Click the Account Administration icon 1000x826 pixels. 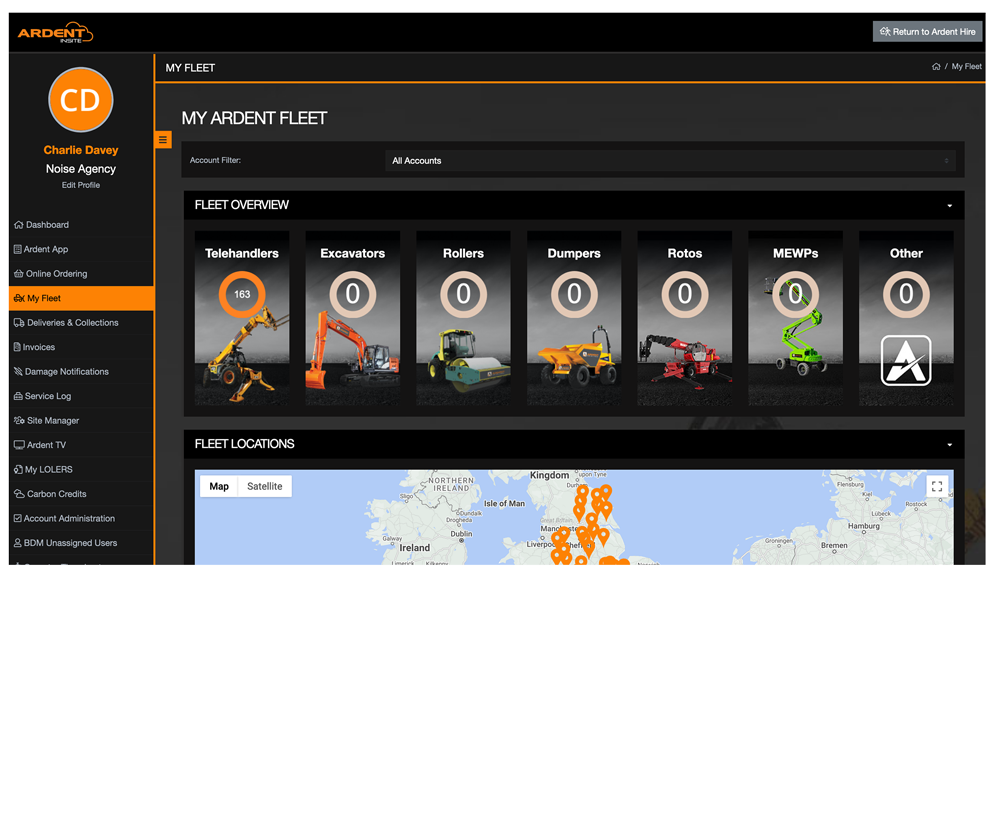tap(18, 519)
